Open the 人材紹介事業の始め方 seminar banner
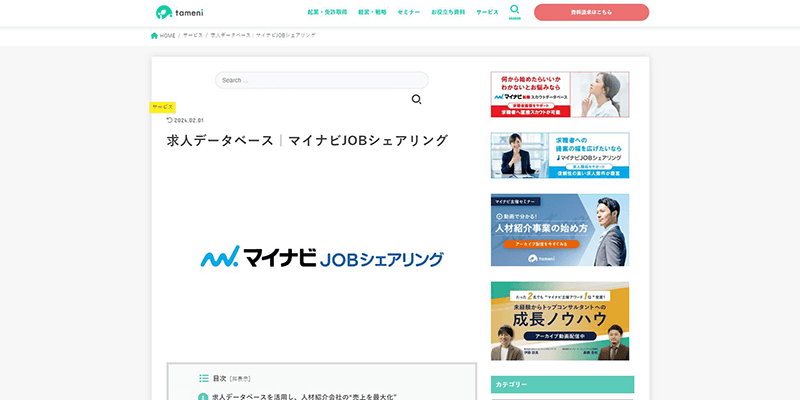The height and width of the screenshot is (400, 800). 560,229
